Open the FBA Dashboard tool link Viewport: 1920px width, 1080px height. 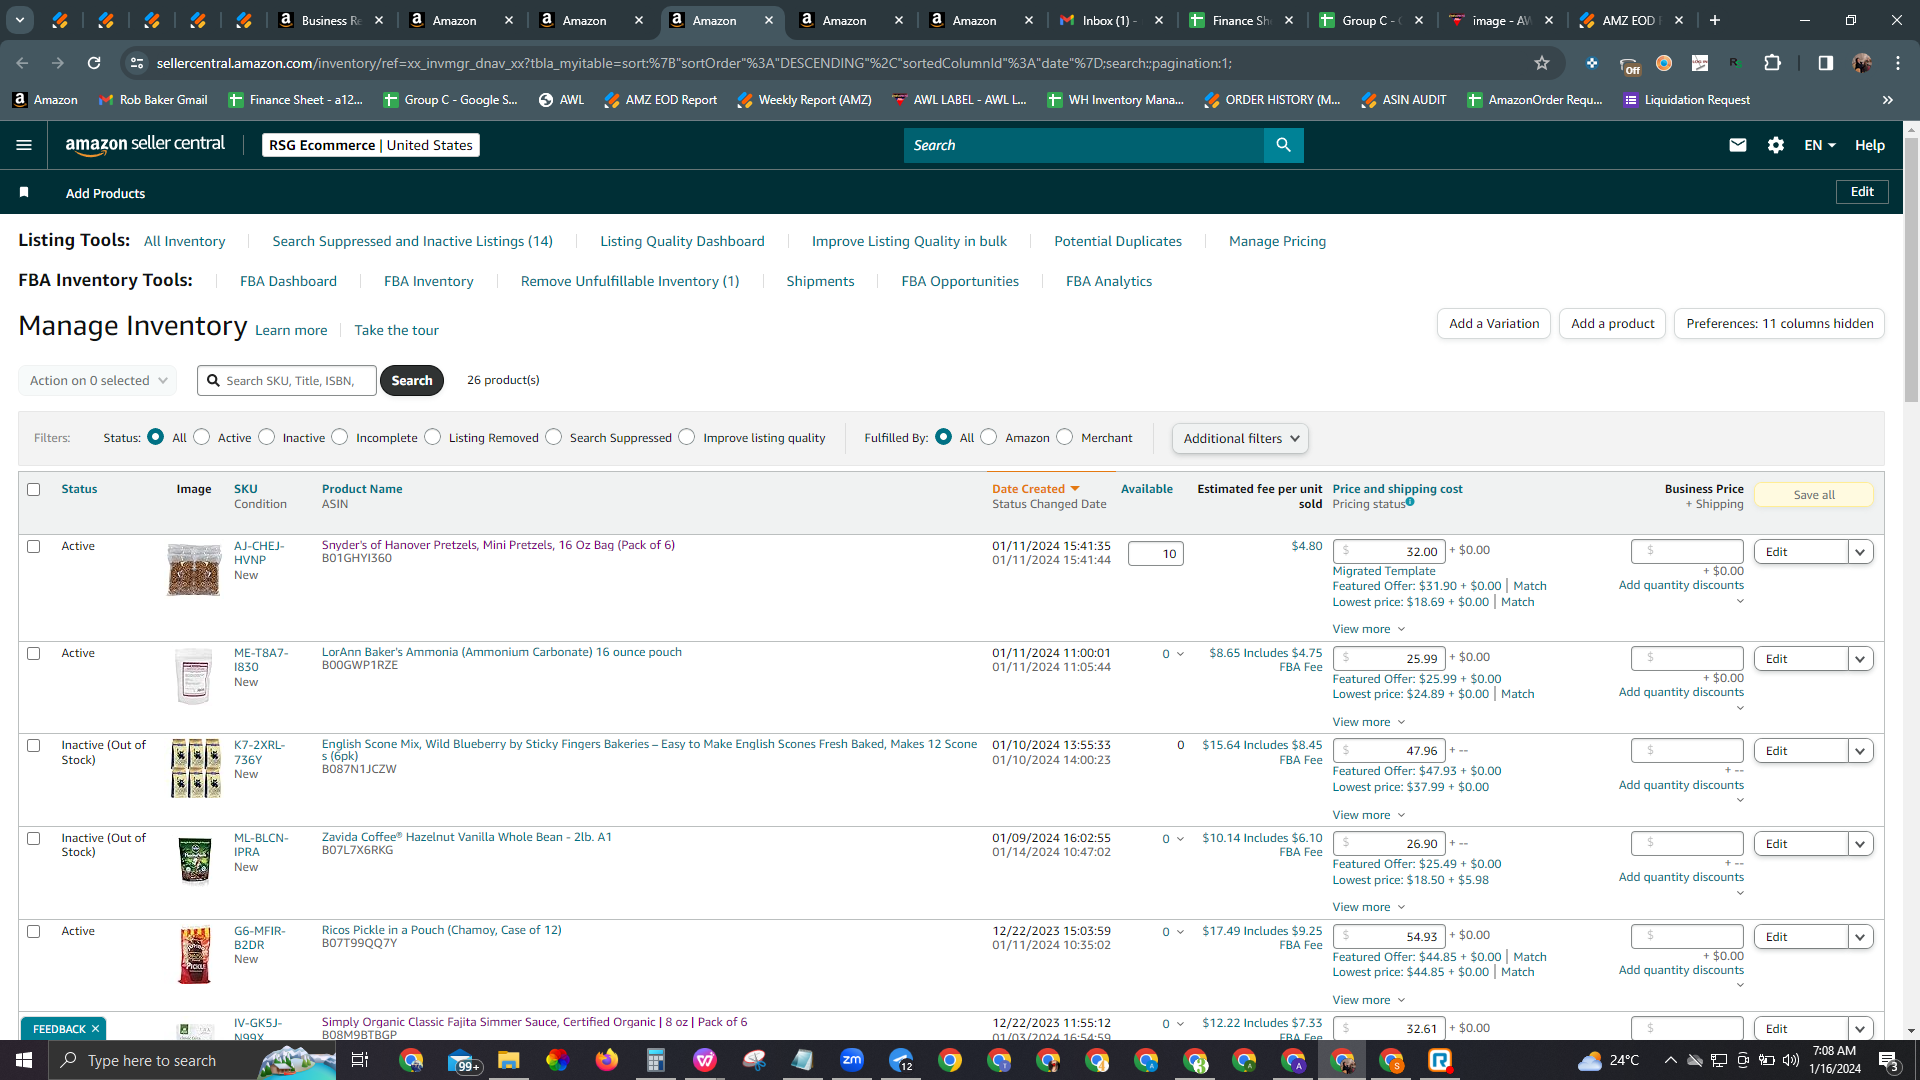288,281
